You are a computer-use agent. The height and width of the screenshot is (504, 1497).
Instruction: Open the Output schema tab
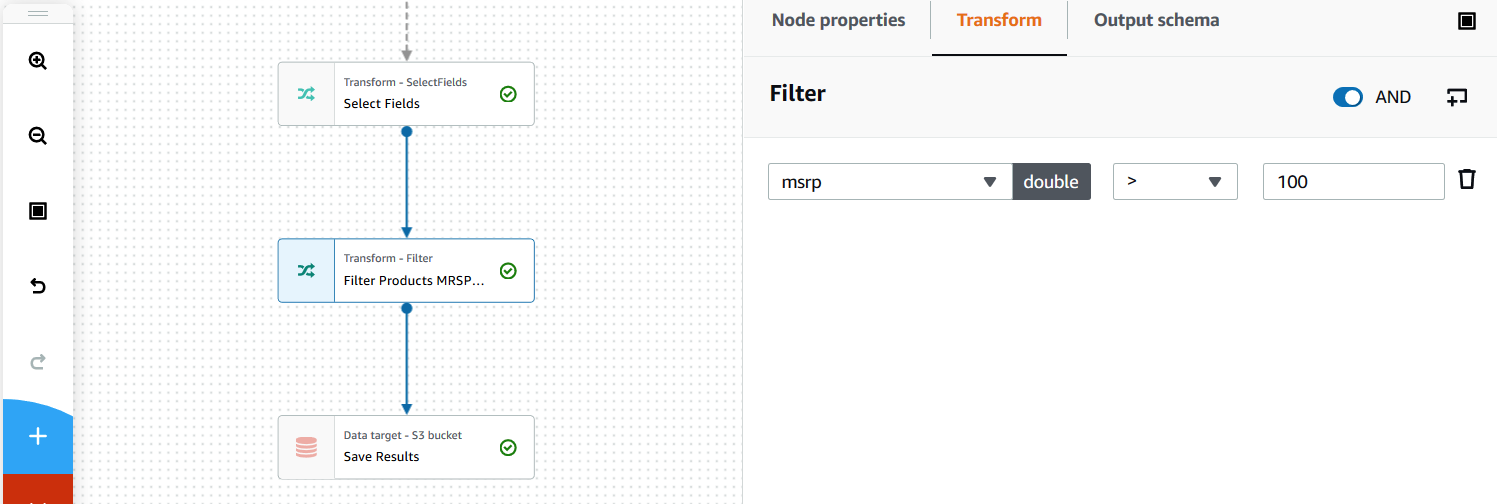pyautogui.click(x=1156, y=20)
